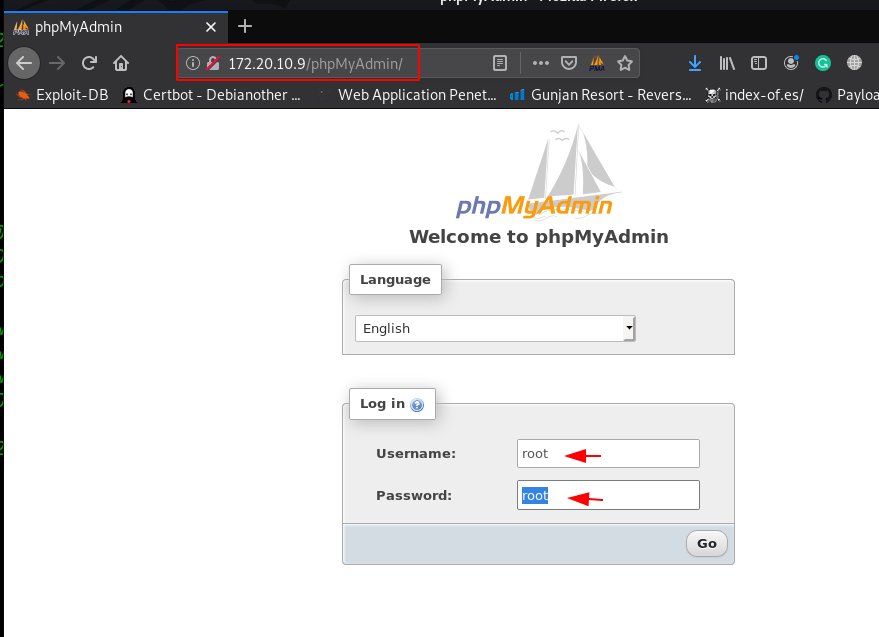
Task: Open the Web Application Penet... bookmark
Action: coord(408,95)
